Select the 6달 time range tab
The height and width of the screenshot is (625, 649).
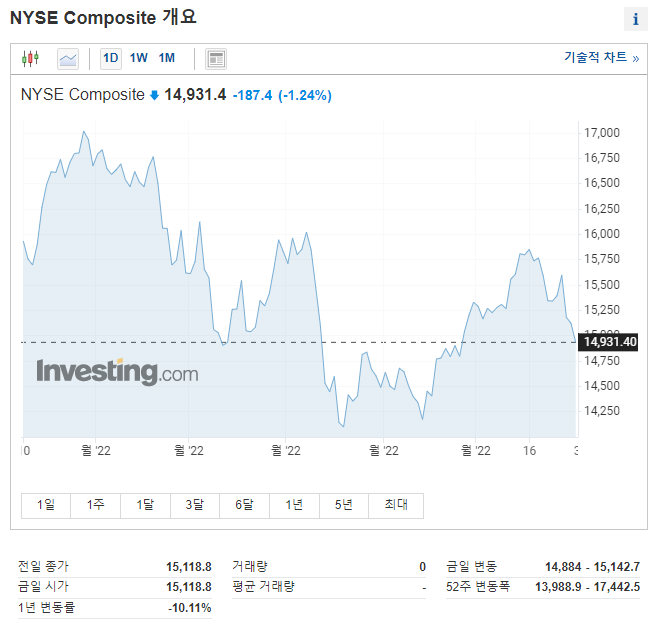[244, 505]
